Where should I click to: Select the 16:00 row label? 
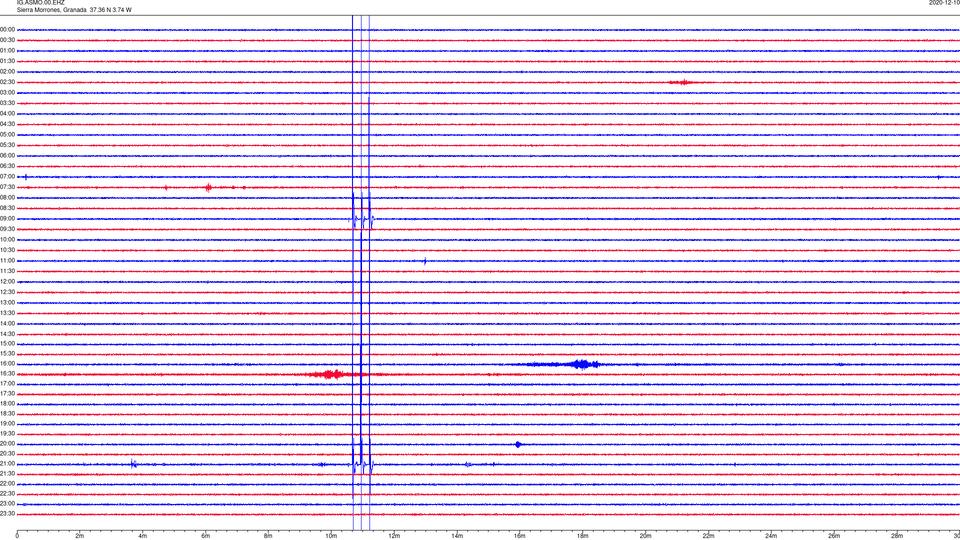click(7, 364)
